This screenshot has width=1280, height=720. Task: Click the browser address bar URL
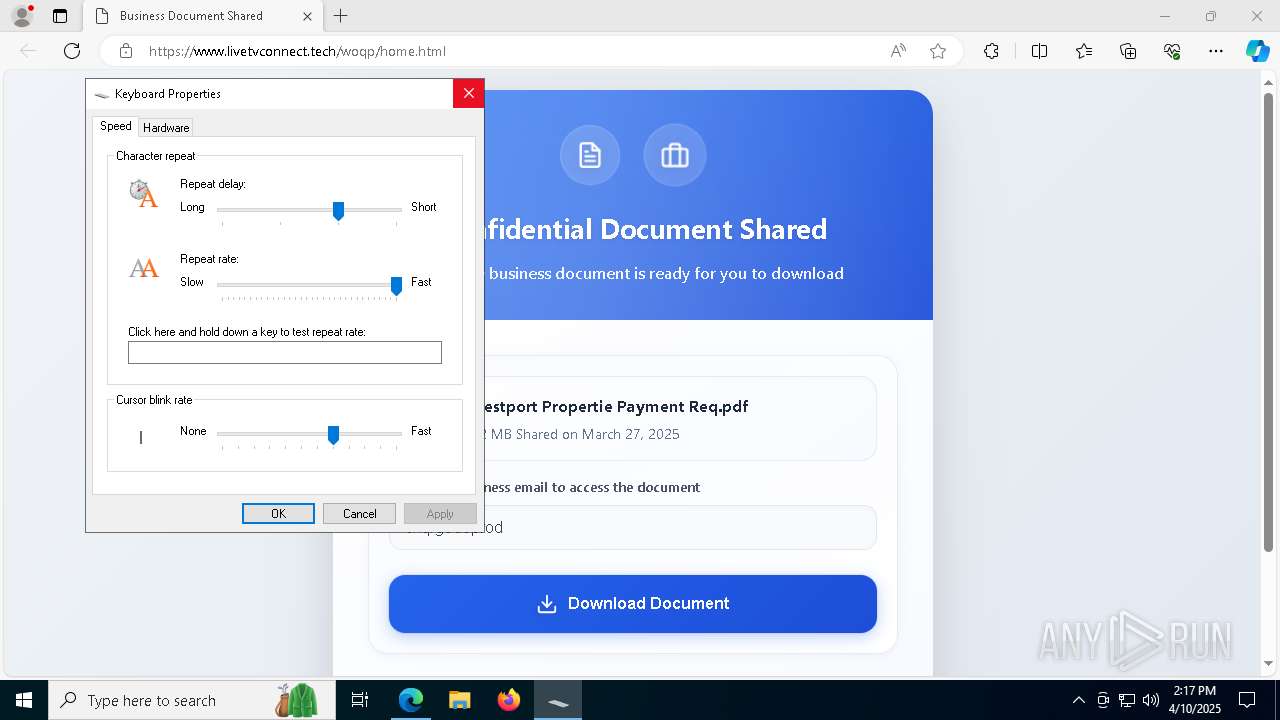point(297,51)
